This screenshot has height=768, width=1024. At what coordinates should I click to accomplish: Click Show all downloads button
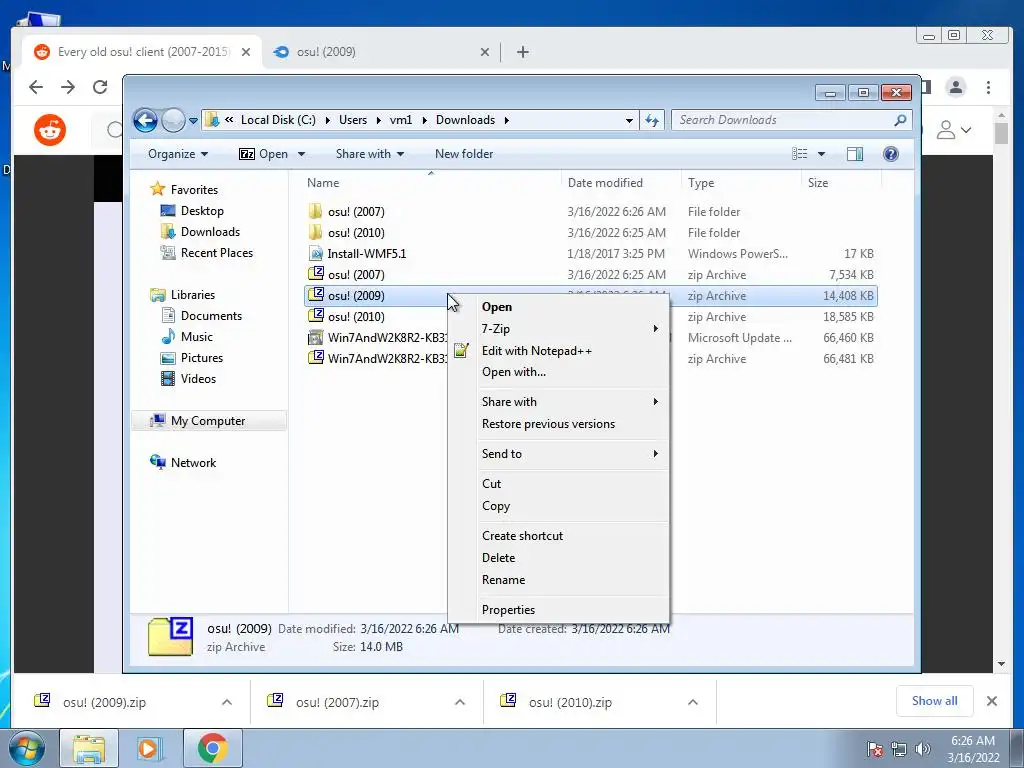pyautogui.click(x=935, y=701)
